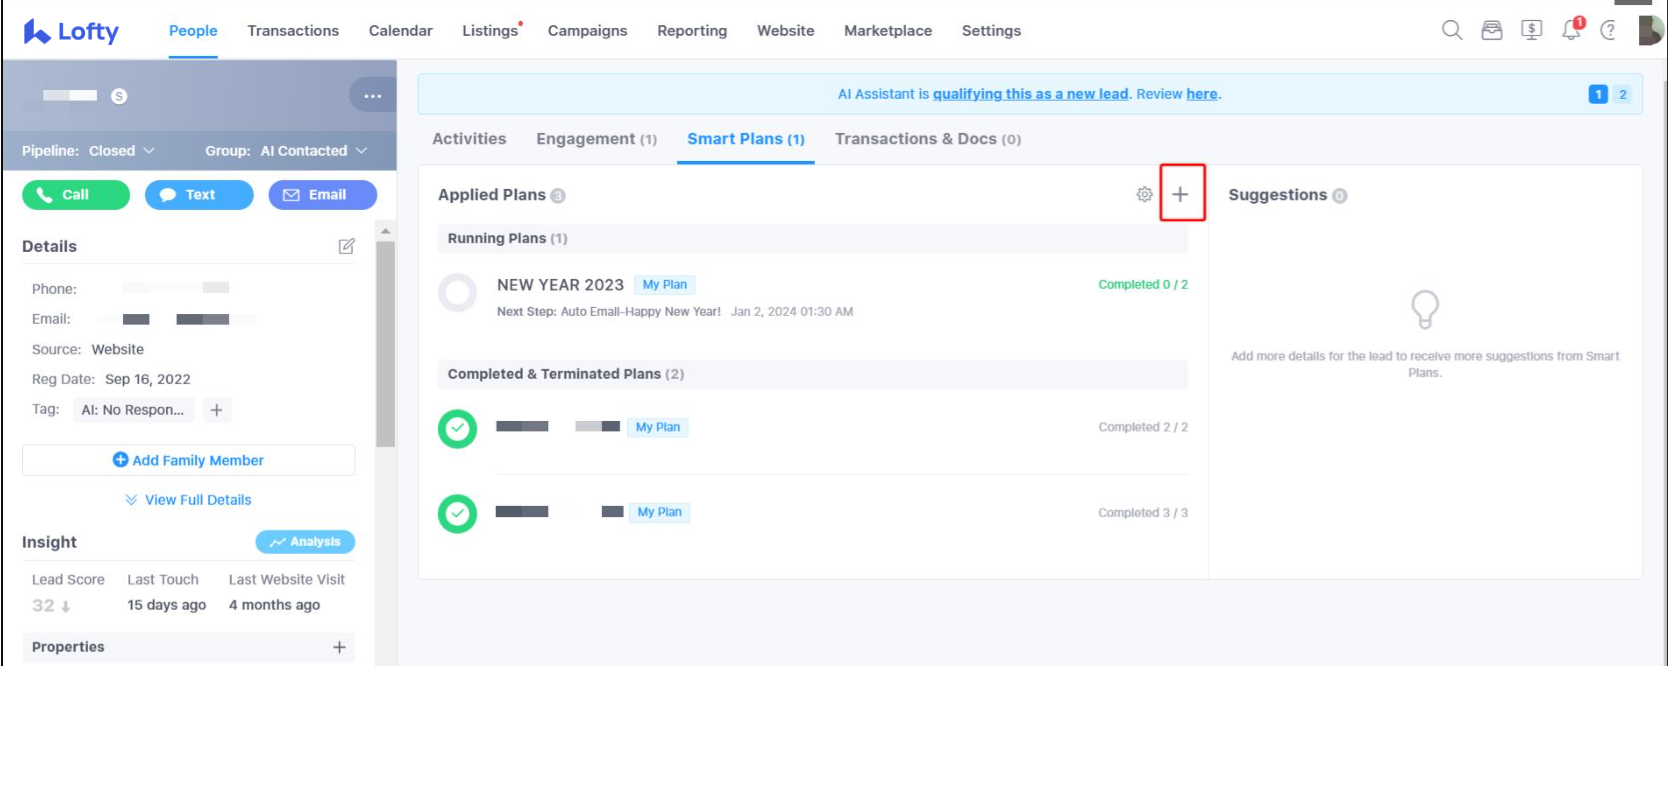The height and width of the screenshot is (800, 1668).
Task: Switch to the Engagement tab
Action: [596, 139]
